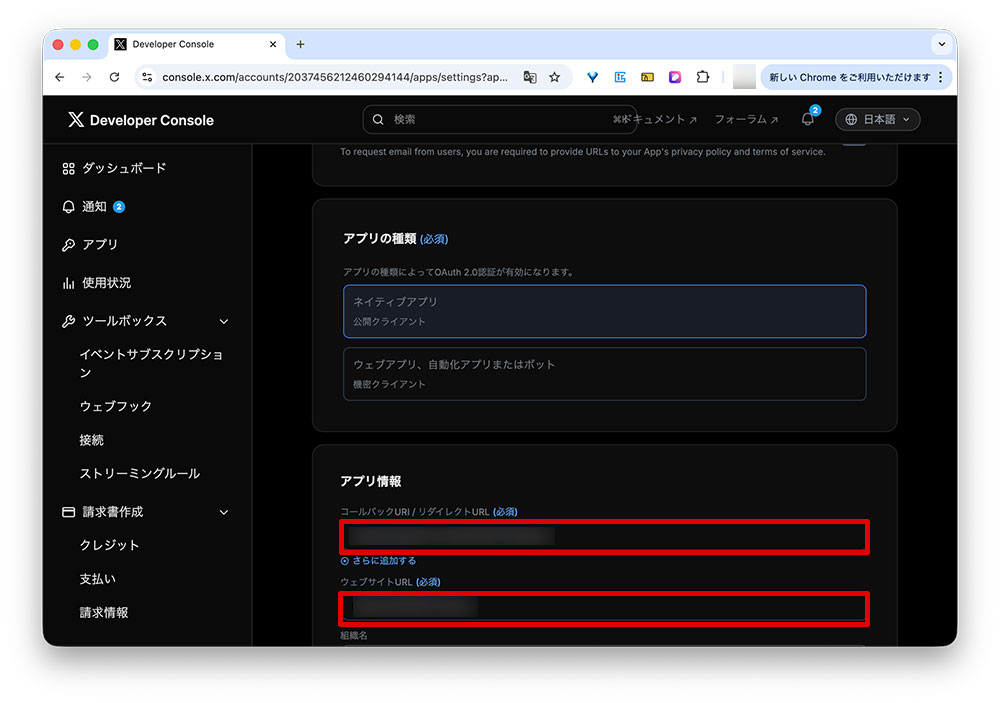Collapse the ツールボックス section
Screen dimensions: 1000x703
click(x=222, y=320)
